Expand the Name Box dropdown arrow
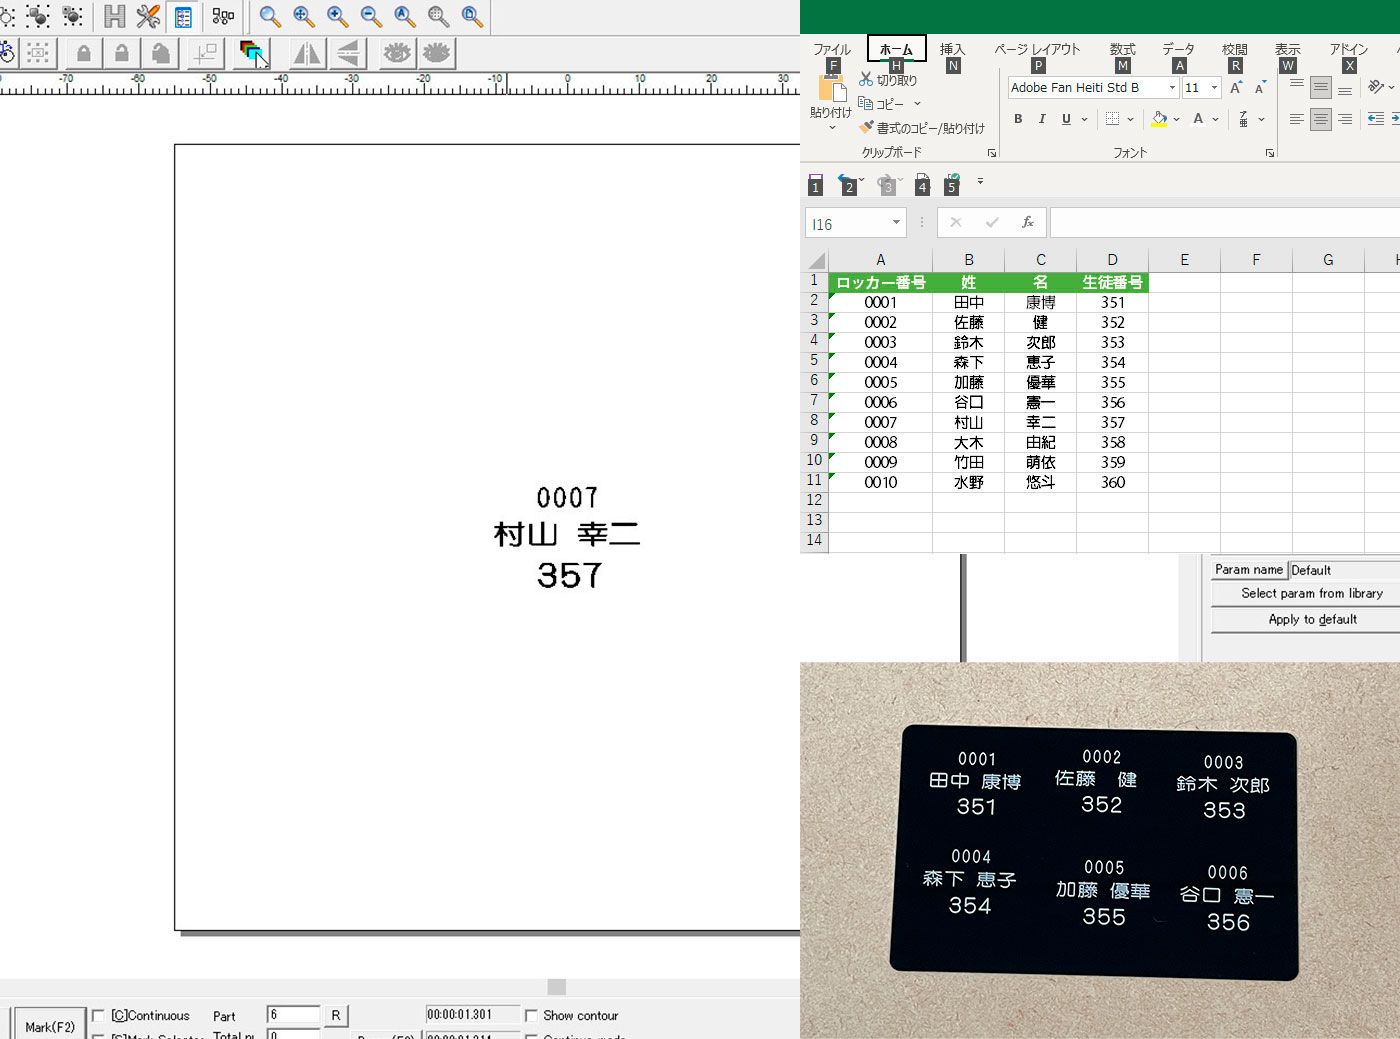The width and height of the screenshot is (1400, 1039). coord(896,222)
